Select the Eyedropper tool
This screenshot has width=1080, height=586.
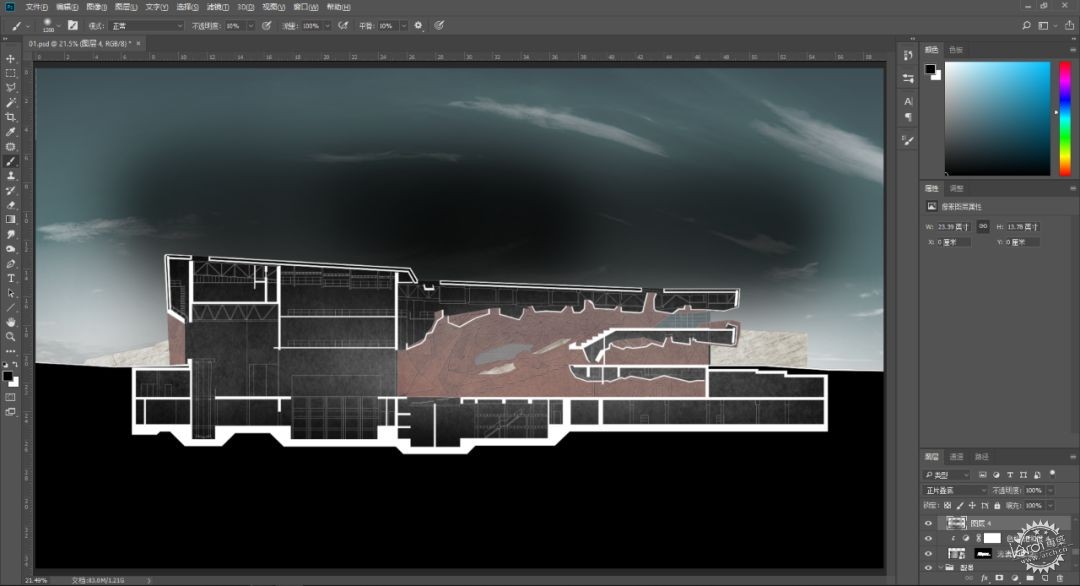pyautogui.click(x=10, y=132)
